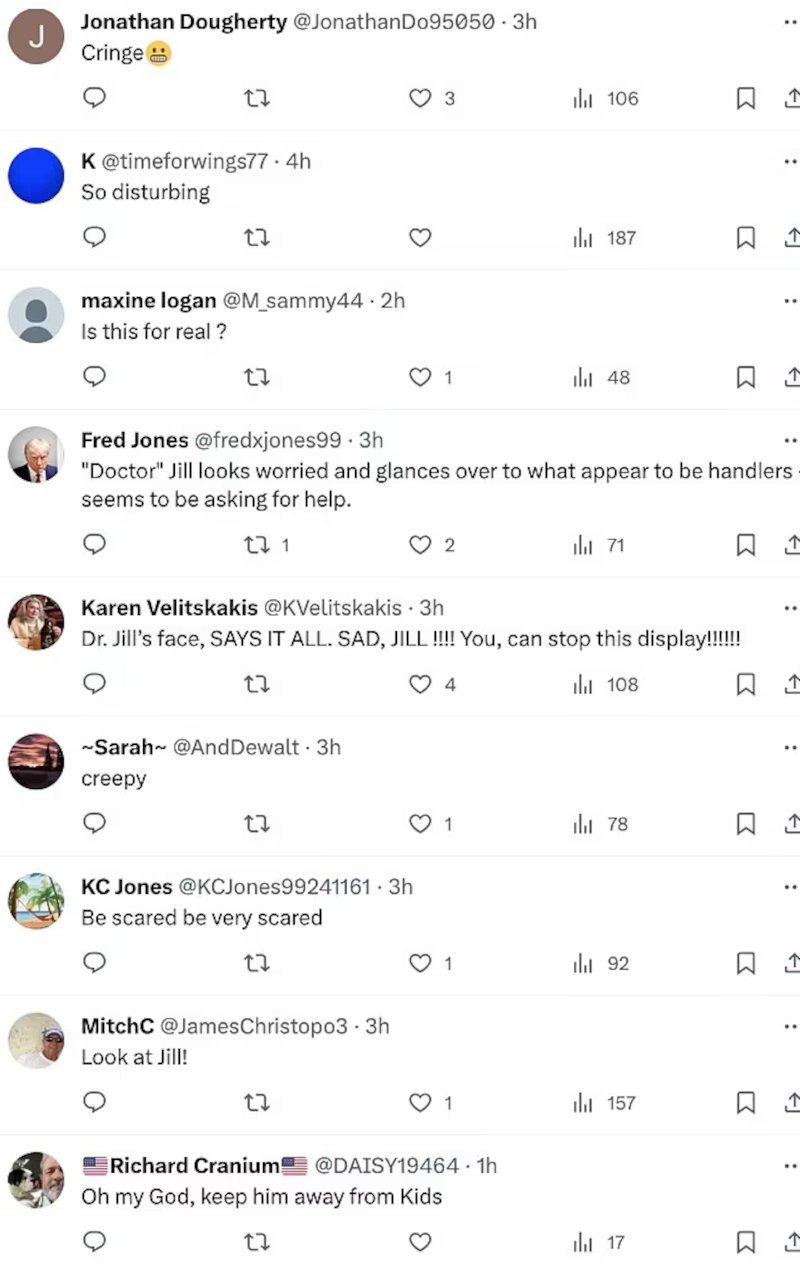Open more options for Jonathan Dougherty's tweet
Viewport: 800px width, 1264px height.
[x=790, y=22]
